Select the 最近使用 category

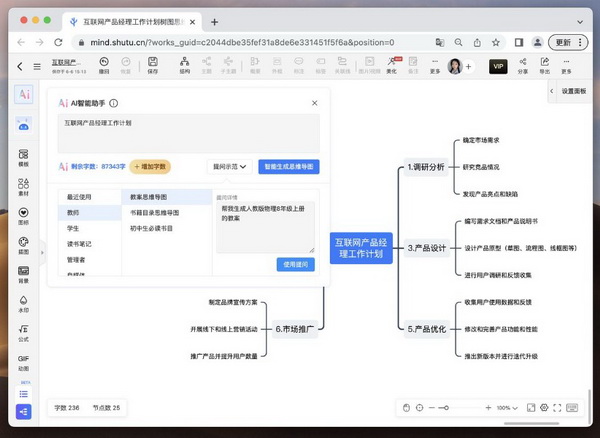click(x=90, y=197)
